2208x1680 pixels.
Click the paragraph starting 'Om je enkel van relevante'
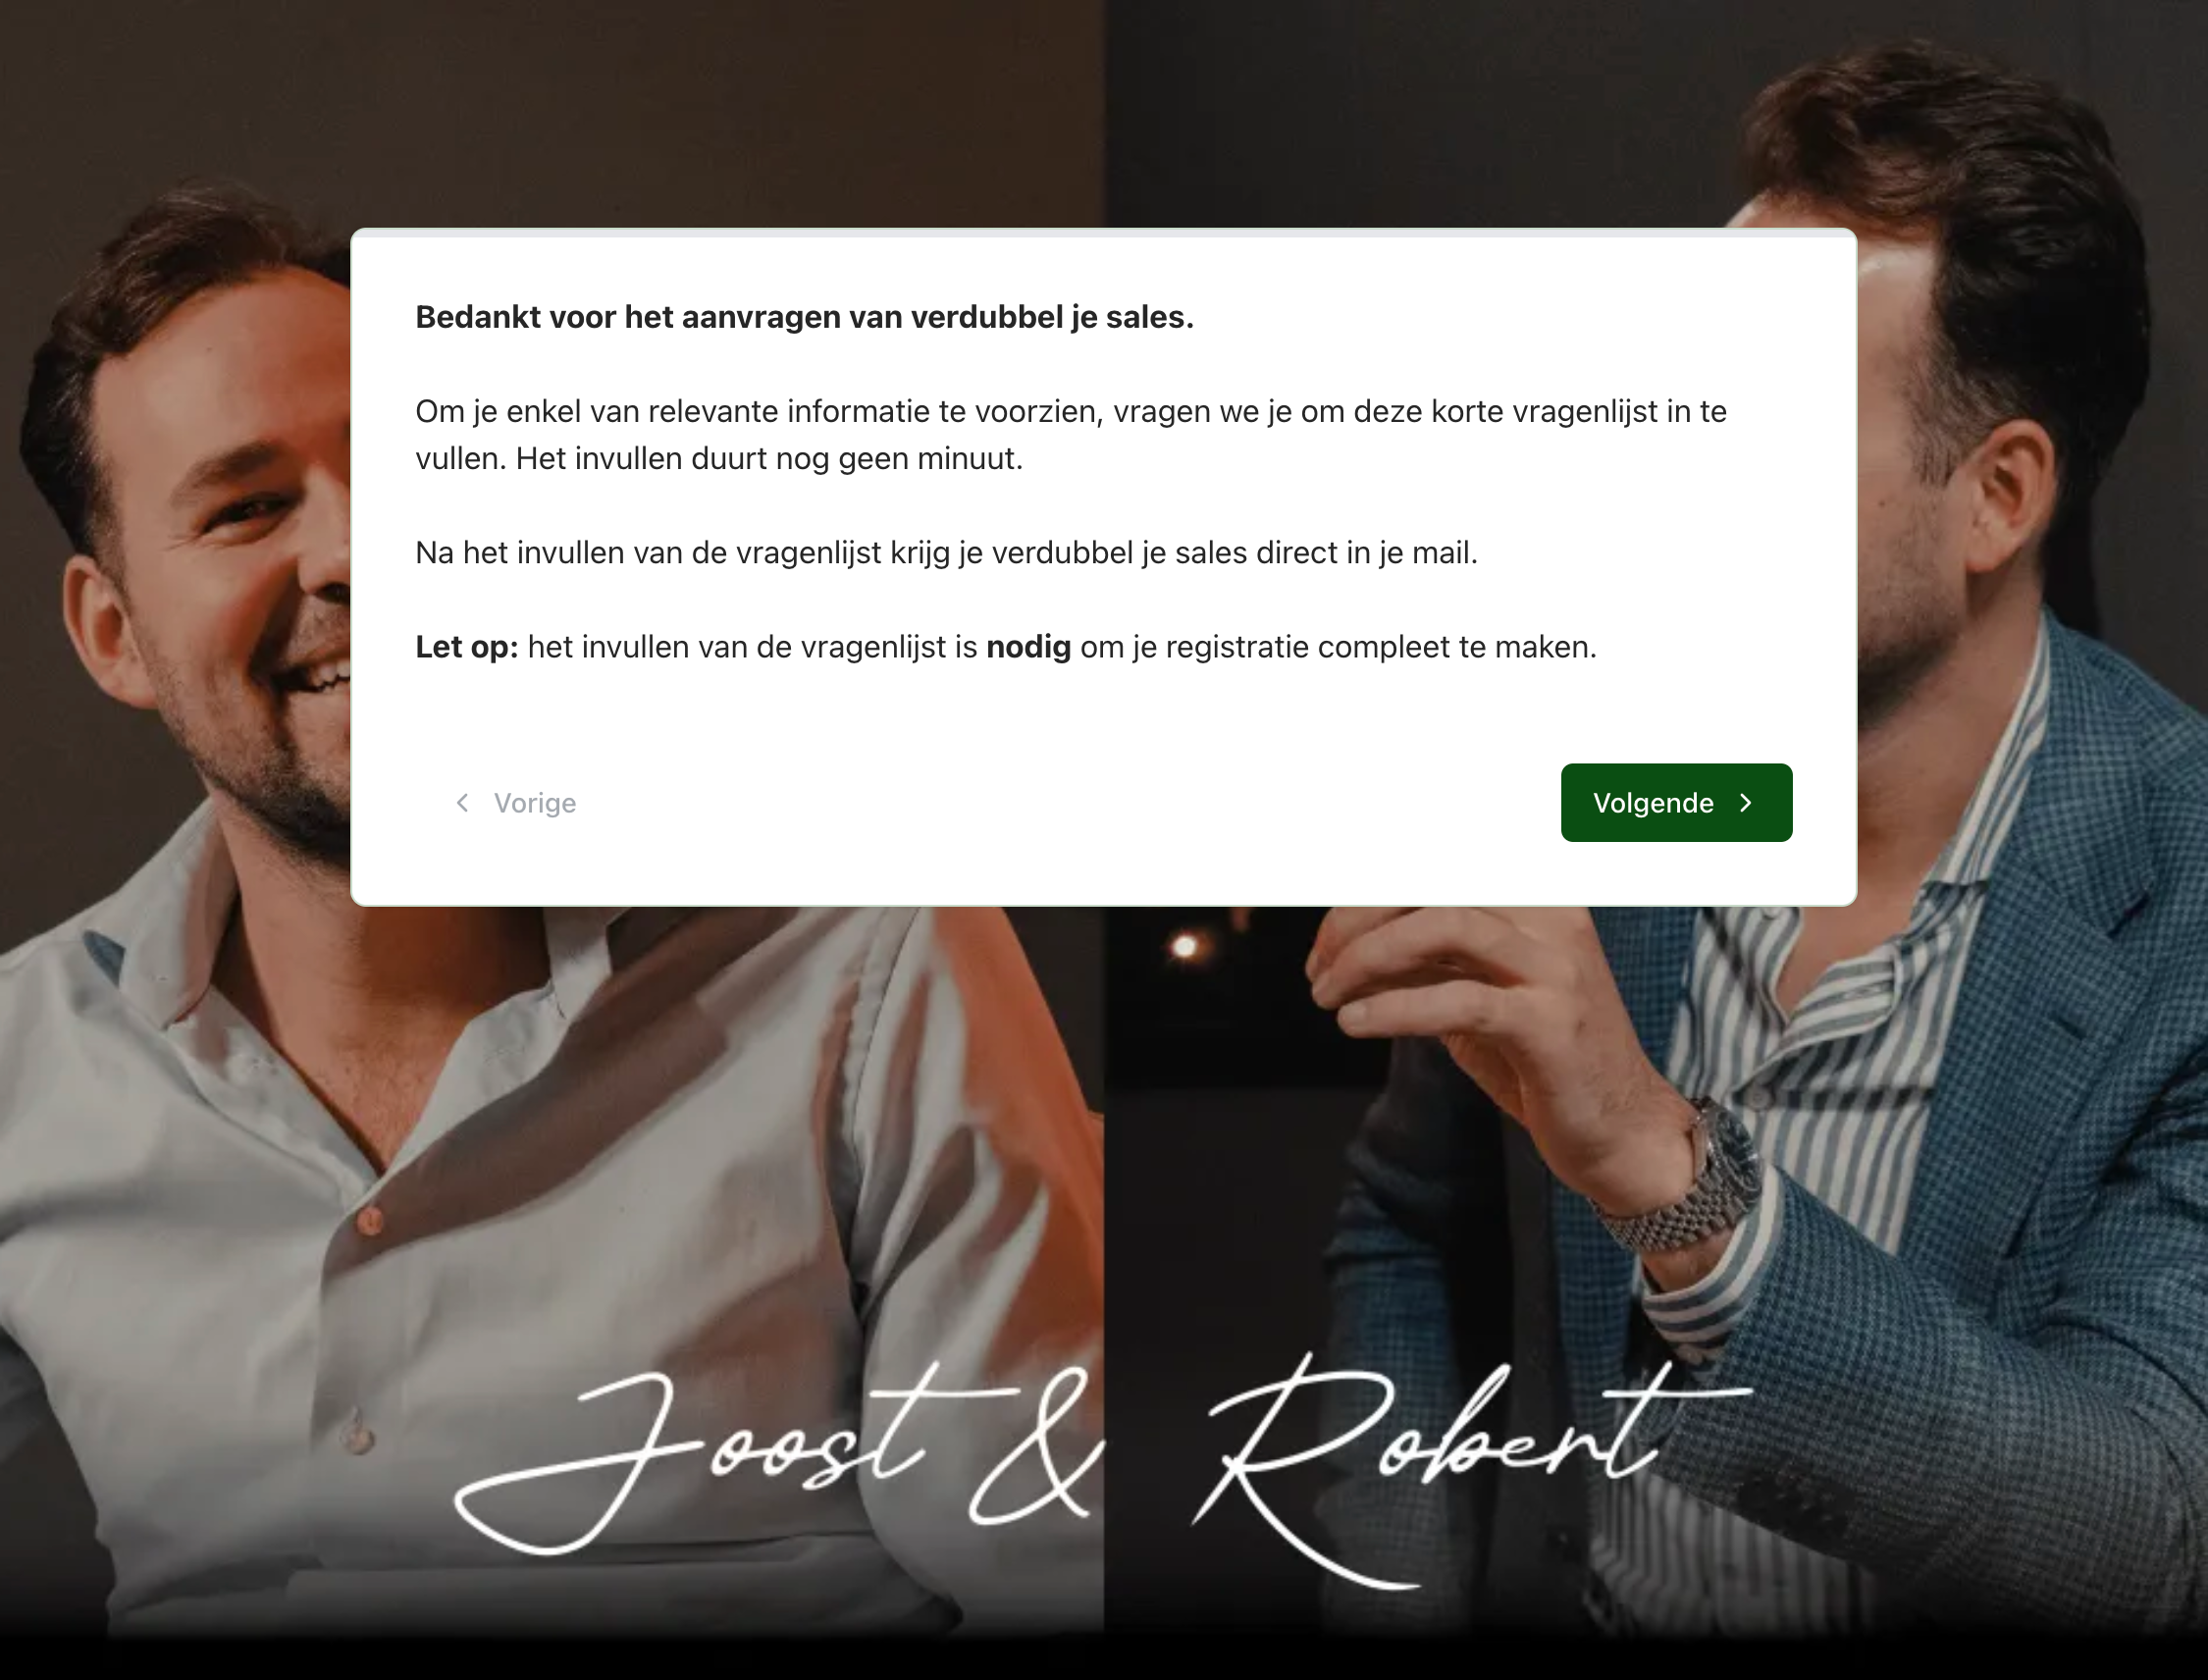tap(1071, 434)
